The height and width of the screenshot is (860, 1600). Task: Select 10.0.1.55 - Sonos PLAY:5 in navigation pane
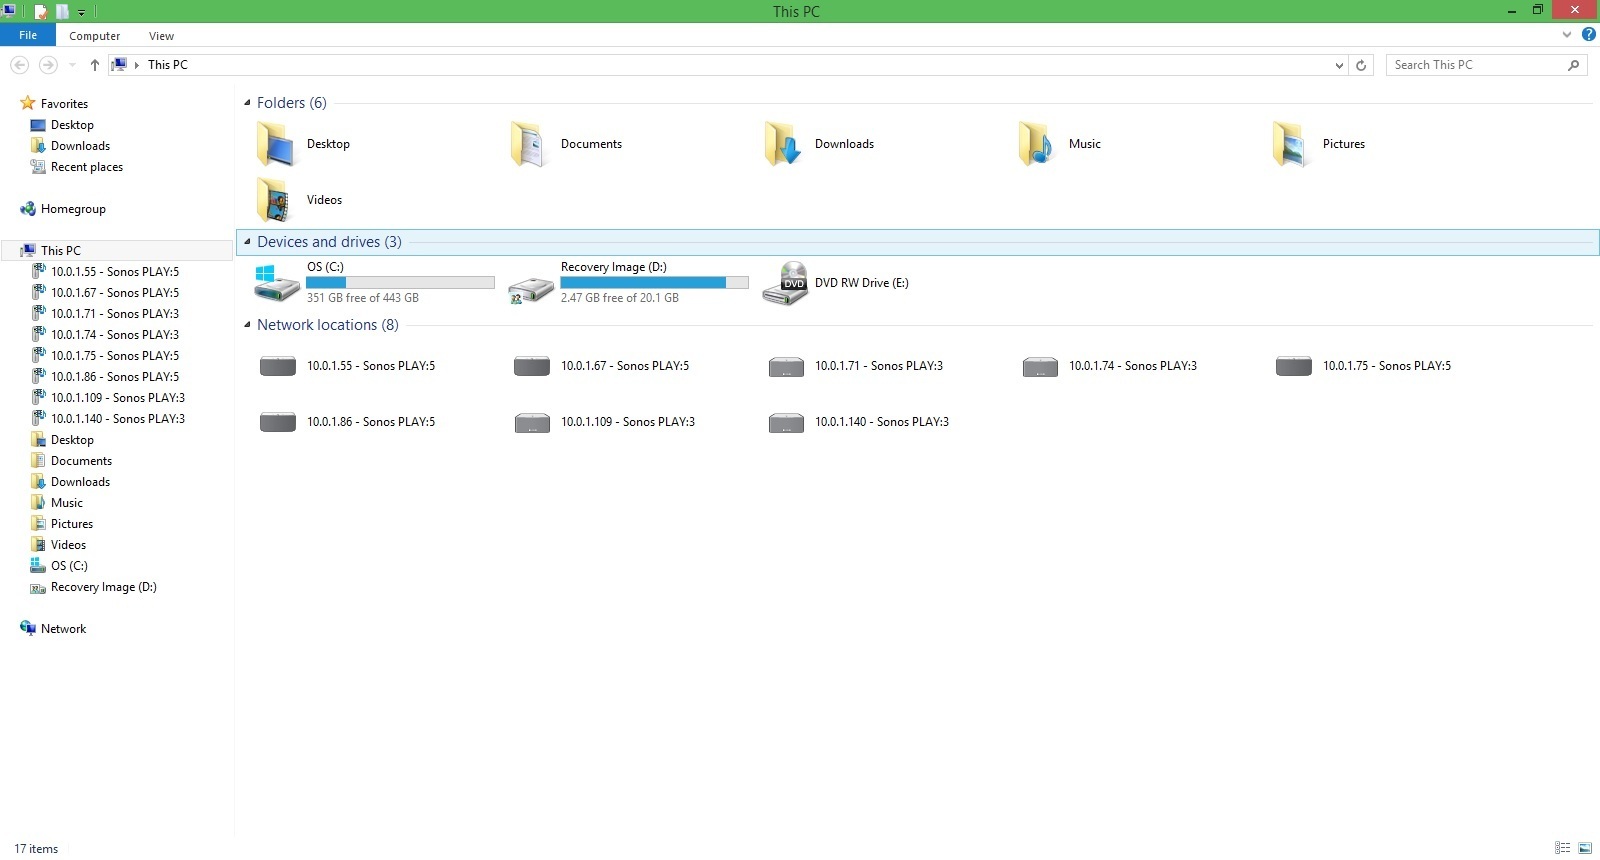[x=115, y=272]
